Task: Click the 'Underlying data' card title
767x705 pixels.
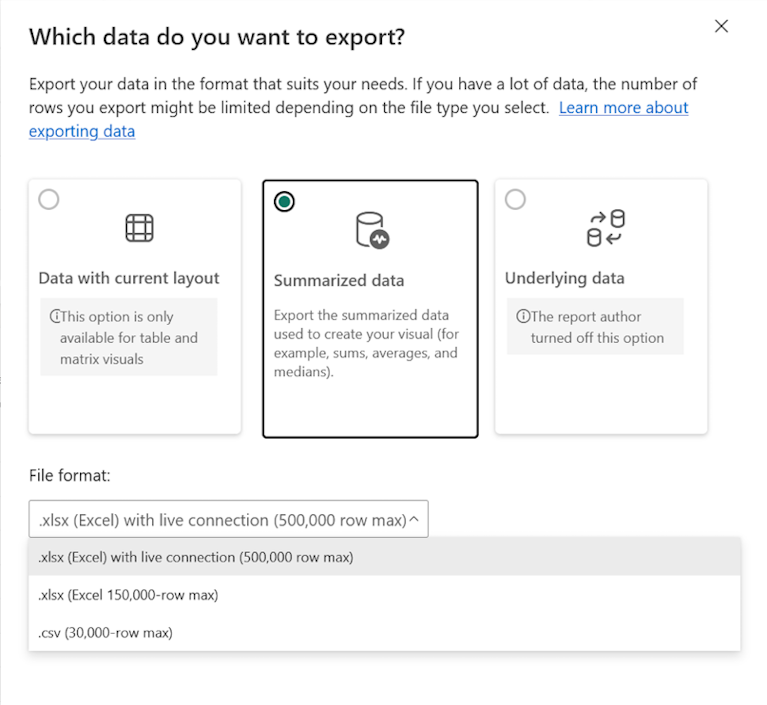Action: 564,278
